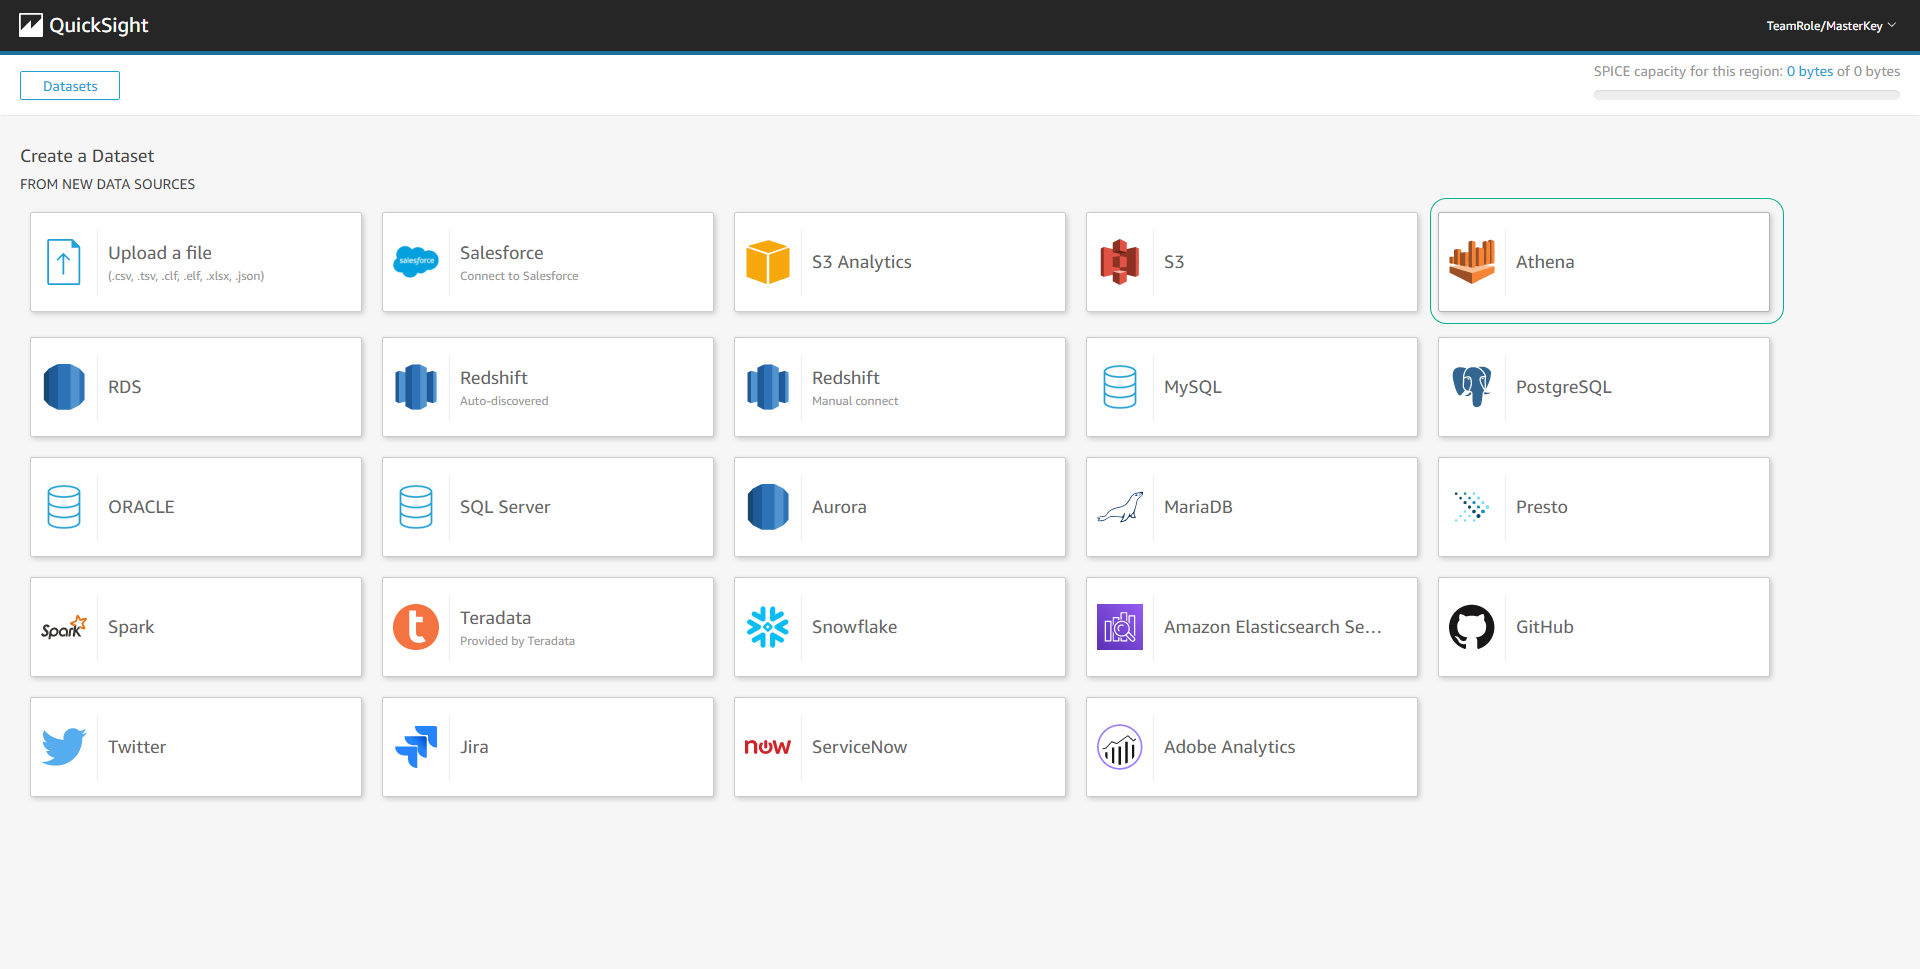Click the Adobe Analytics chart icon
The width and height of the screenshot is (1920, 969).
[1120, 747]
